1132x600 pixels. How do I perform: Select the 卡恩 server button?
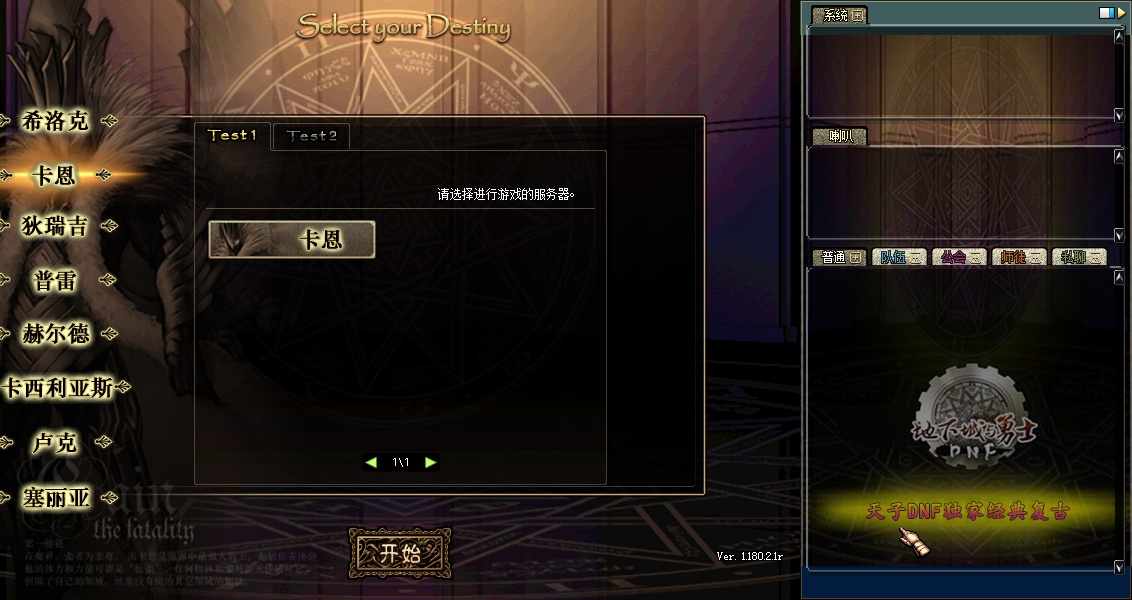[x=292, y=240]
